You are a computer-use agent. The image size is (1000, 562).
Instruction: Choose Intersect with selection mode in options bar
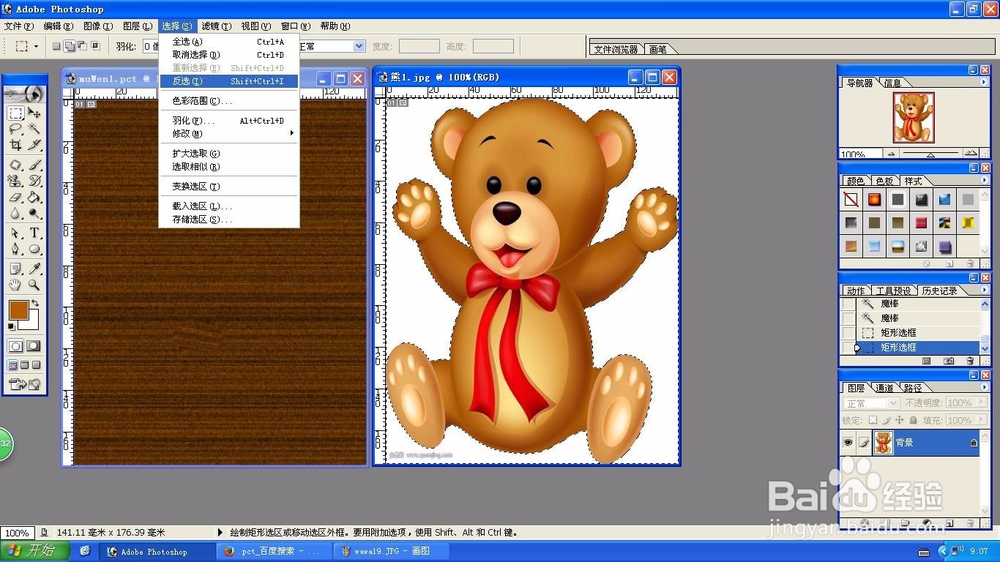coord(95,46)
